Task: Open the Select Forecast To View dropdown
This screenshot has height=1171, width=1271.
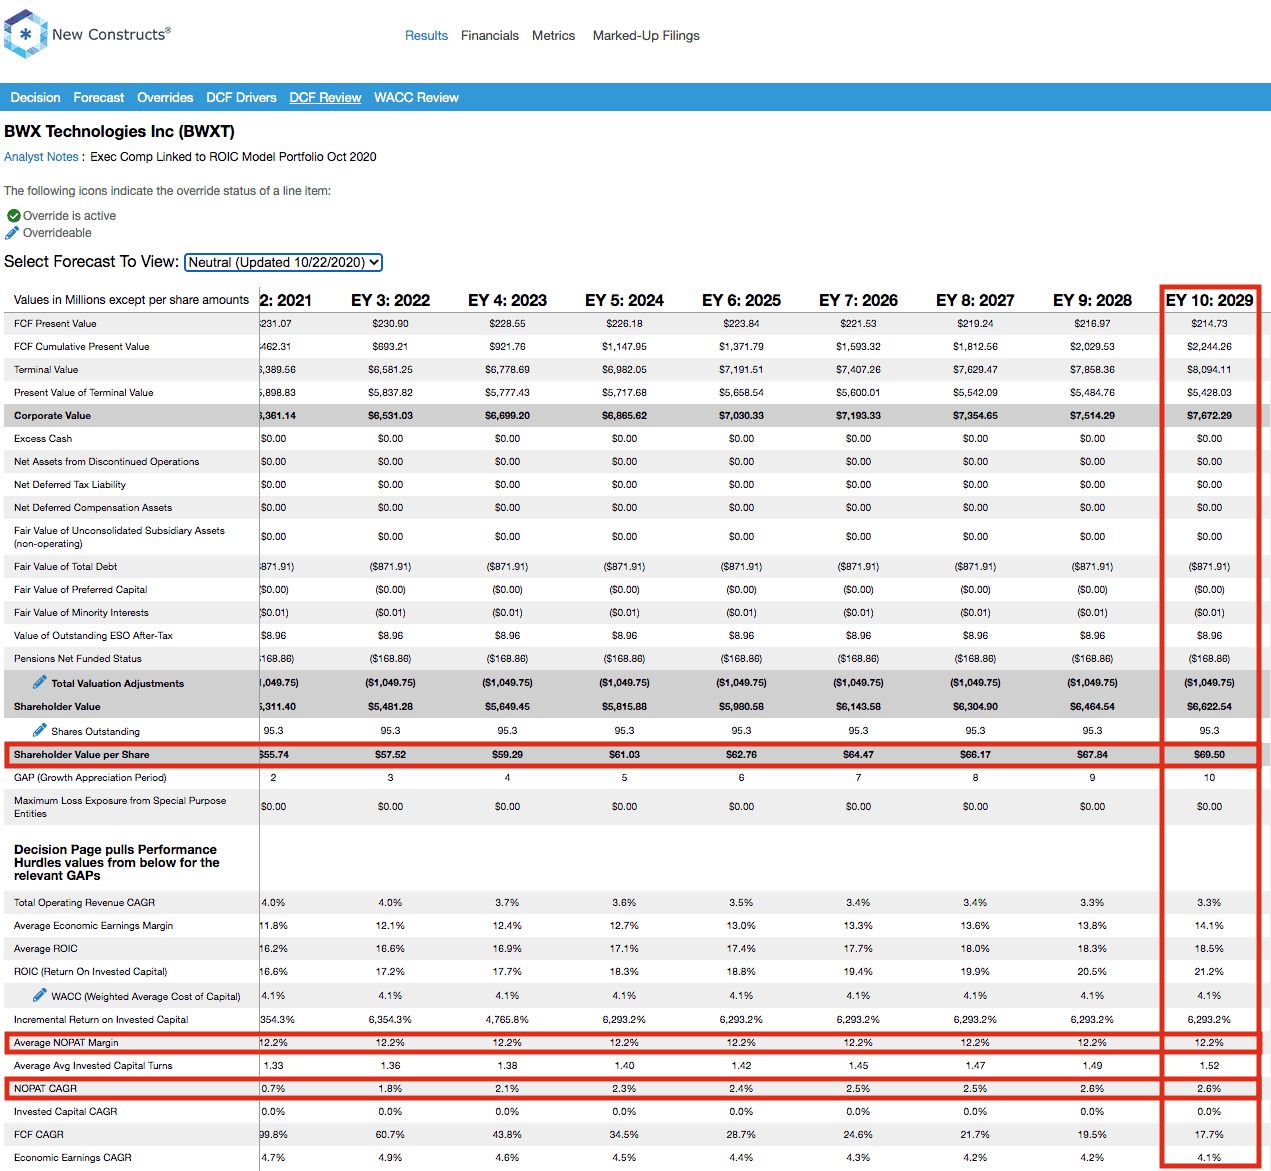Action: tap(284, 262)
